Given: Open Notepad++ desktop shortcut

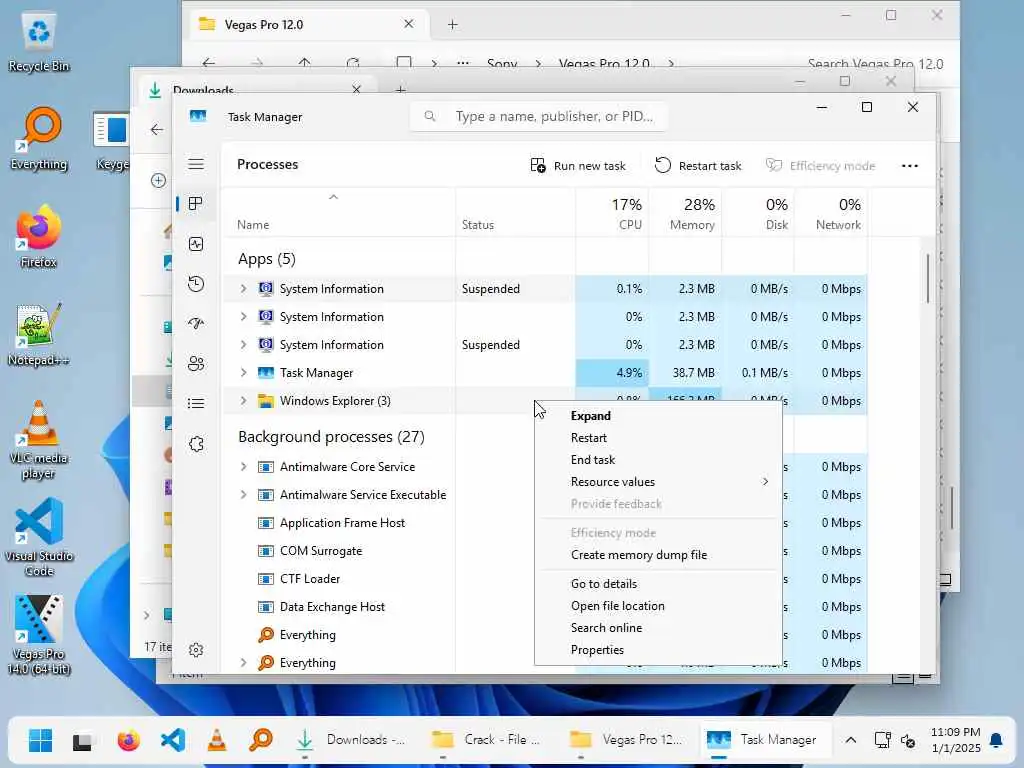Looking at the screenshot, I should click(39, 334).
